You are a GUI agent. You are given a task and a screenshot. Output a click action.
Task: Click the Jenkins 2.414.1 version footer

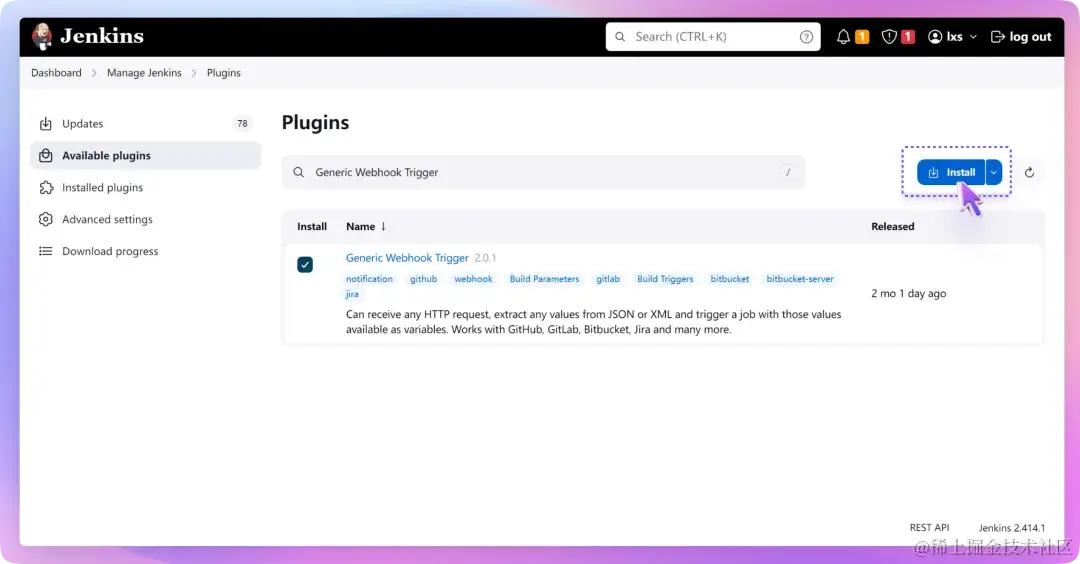coord(1012,528)
